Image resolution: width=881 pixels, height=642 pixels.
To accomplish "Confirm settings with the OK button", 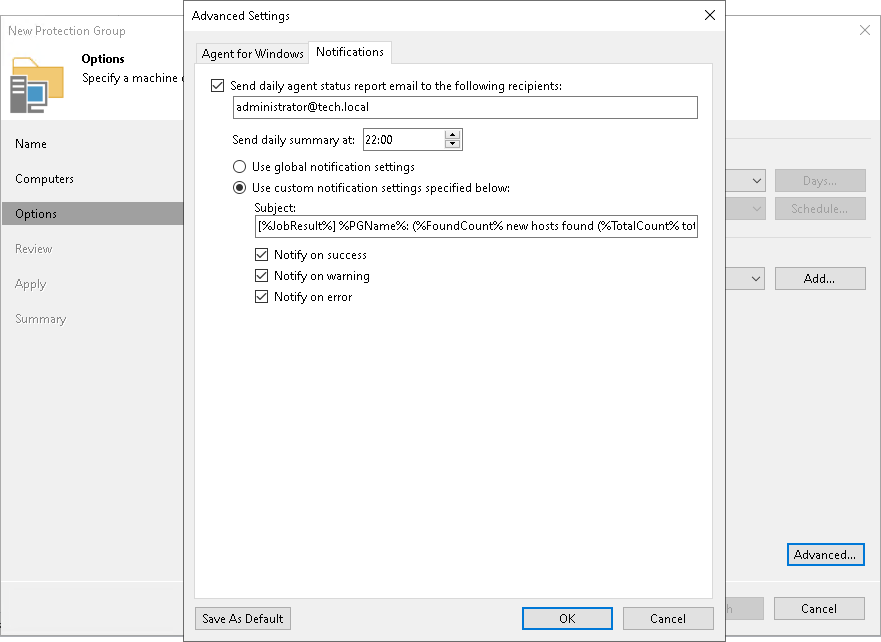I will click(566, 618).
